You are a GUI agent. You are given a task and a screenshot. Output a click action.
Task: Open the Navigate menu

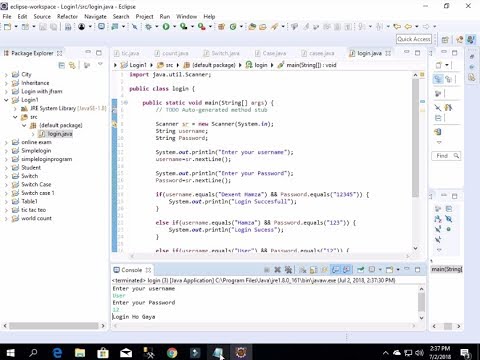(95, 16)
